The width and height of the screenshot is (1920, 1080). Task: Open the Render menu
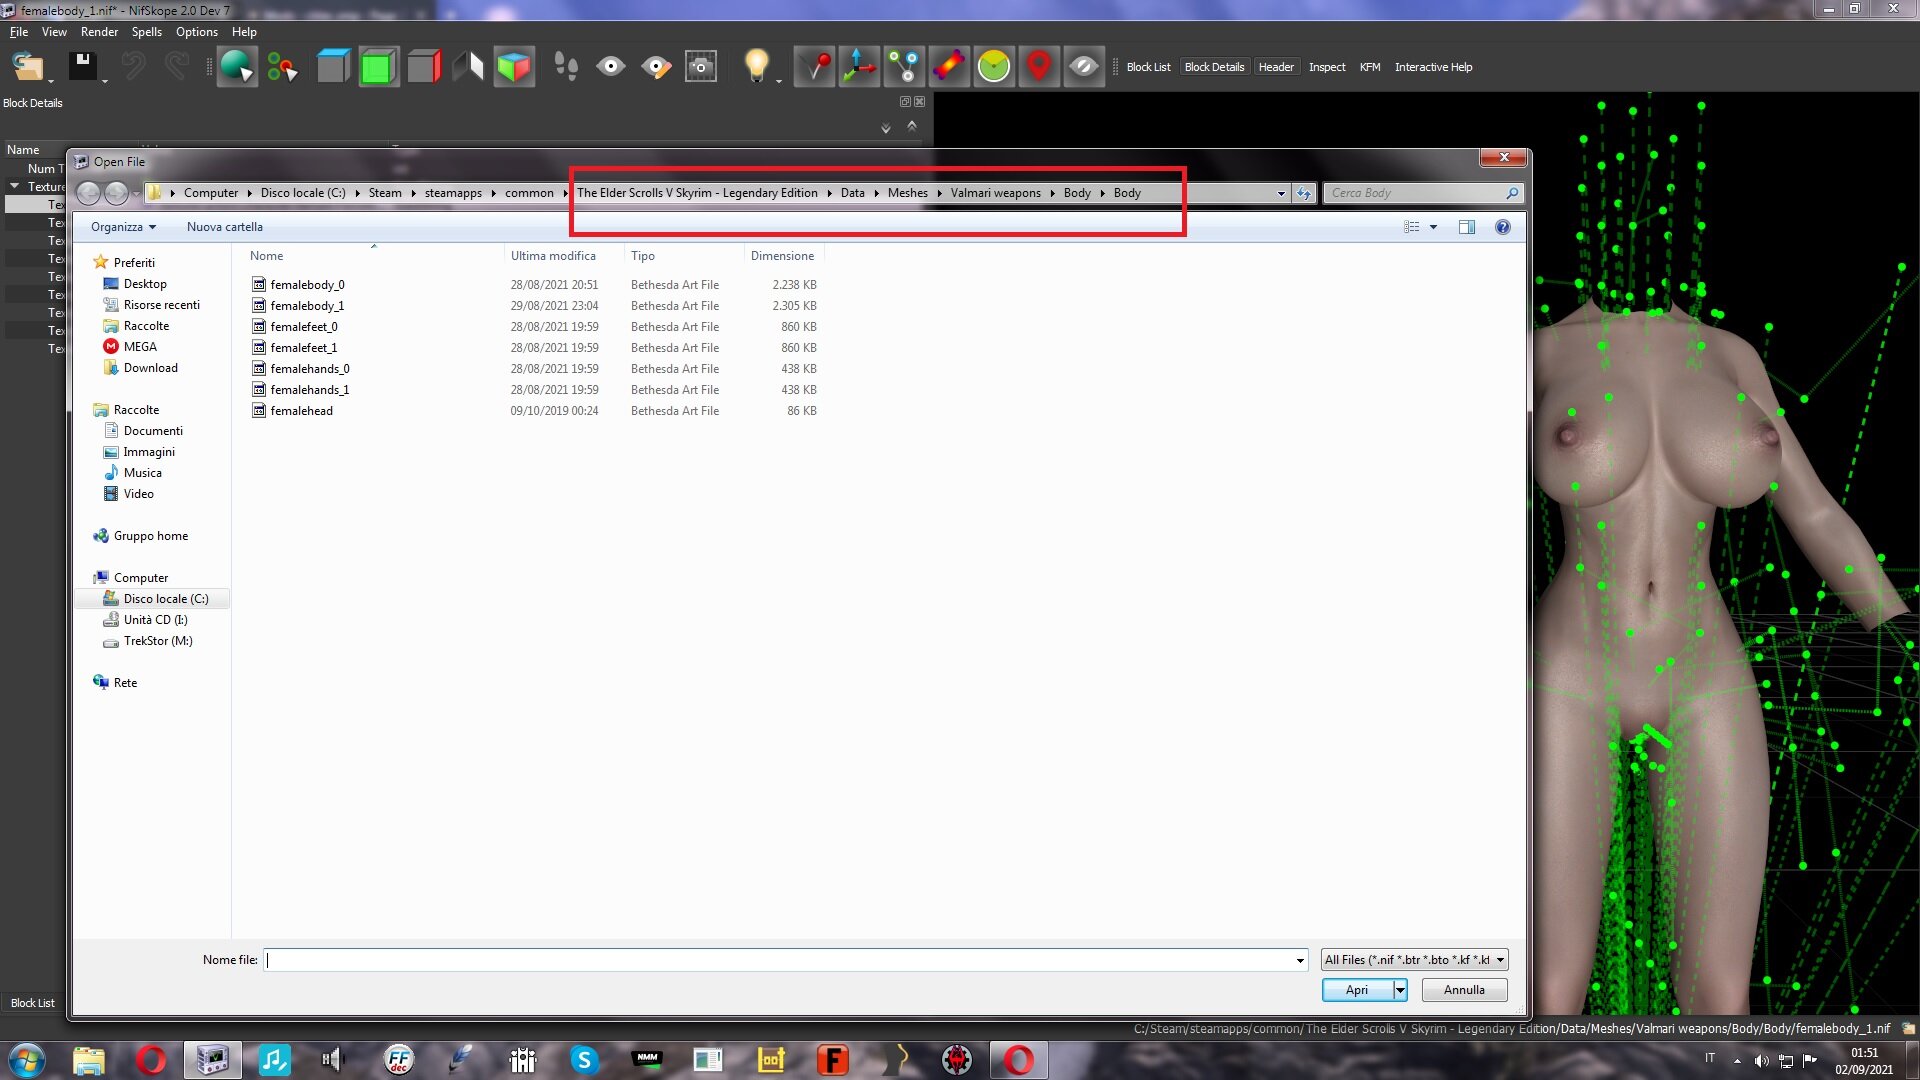99,32
